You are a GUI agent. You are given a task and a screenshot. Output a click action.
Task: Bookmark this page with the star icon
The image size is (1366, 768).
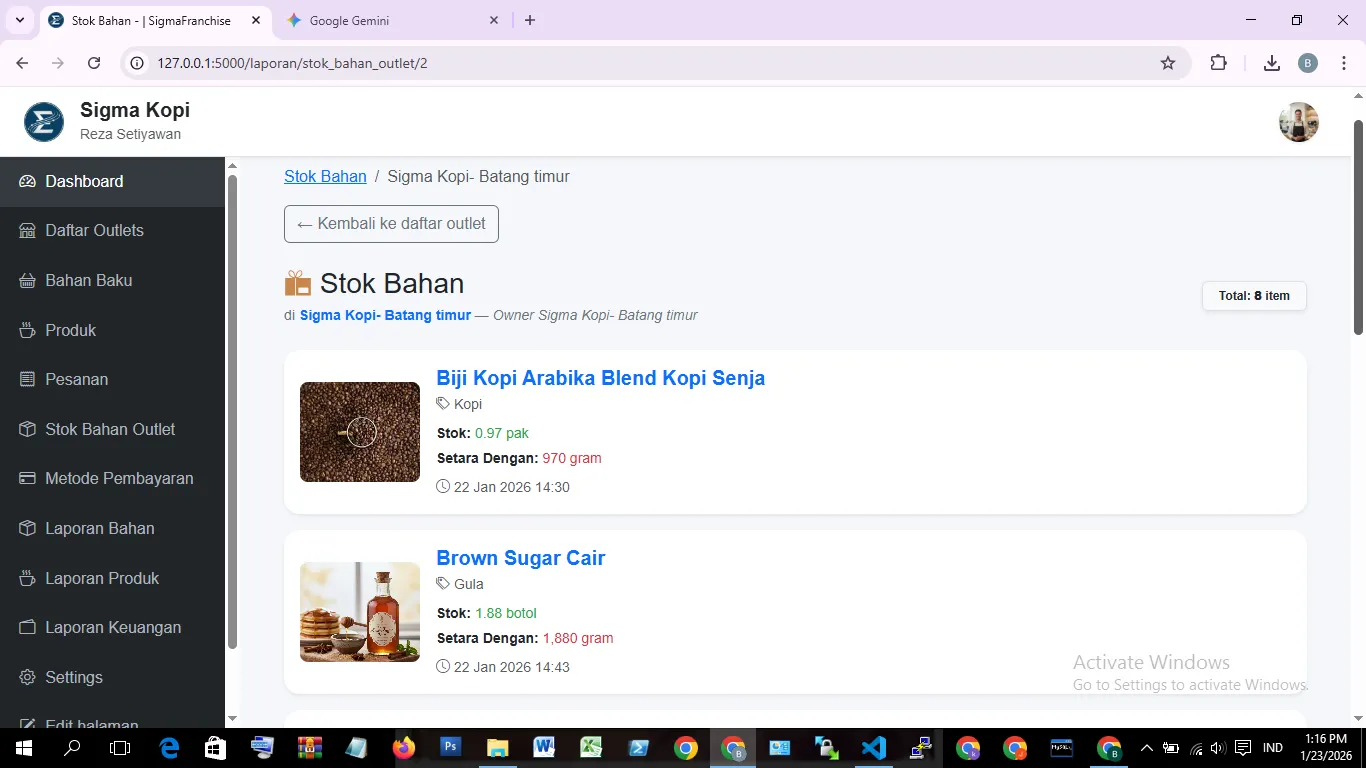(1168, 63)
